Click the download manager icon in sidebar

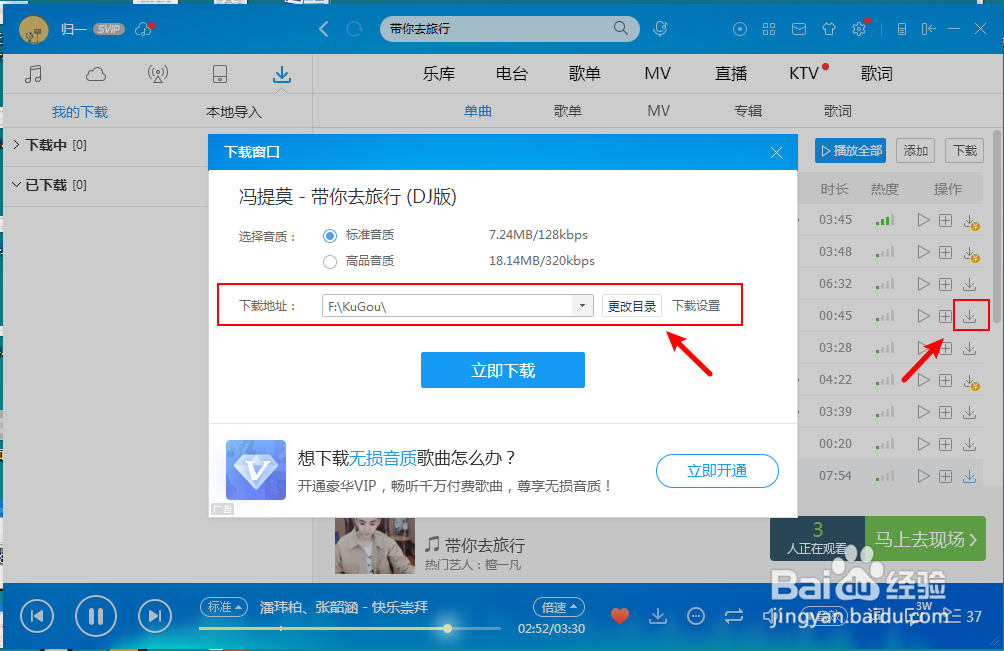281,73
